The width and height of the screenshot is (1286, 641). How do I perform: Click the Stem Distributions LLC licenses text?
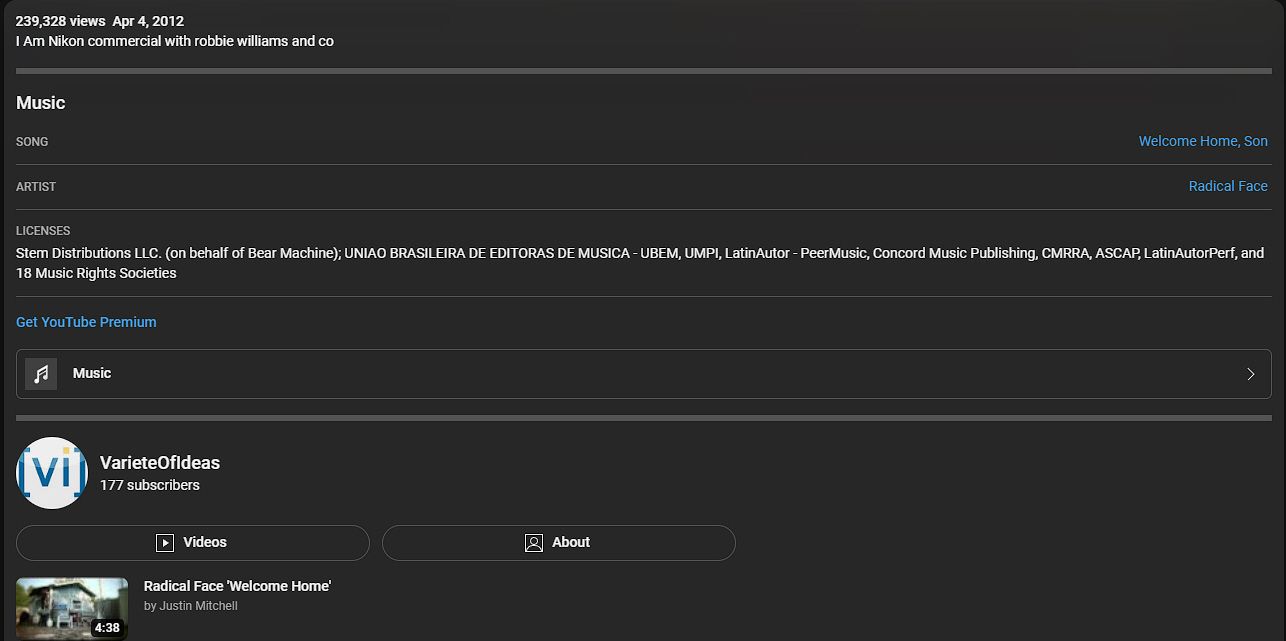pyautogui.click(x=640, y=263)
